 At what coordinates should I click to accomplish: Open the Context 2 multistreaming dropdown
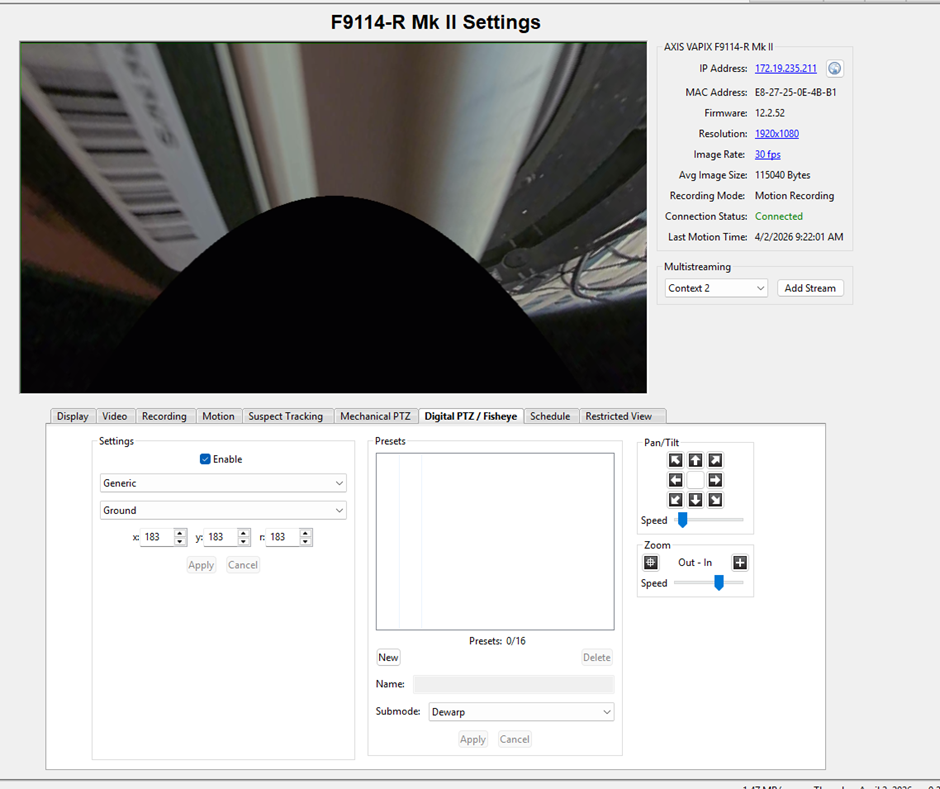tap(716, 288)
